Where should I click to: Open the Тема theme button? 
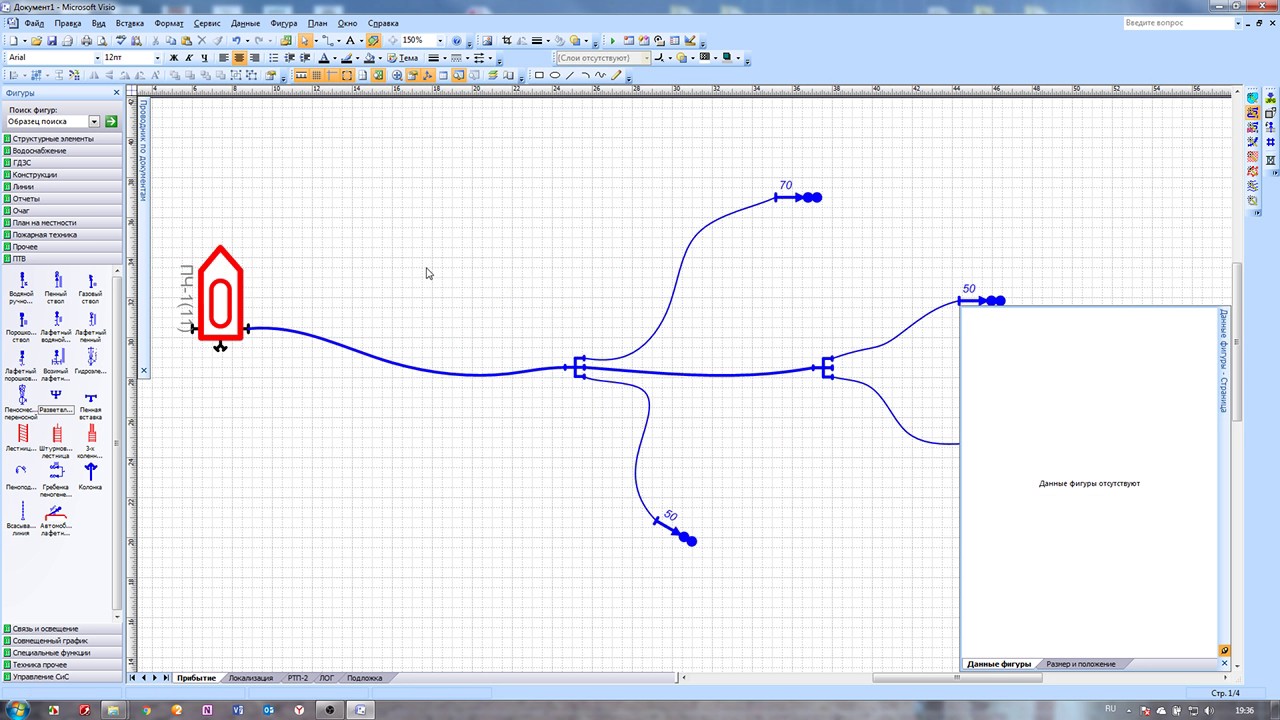click(x=404, y=58)
